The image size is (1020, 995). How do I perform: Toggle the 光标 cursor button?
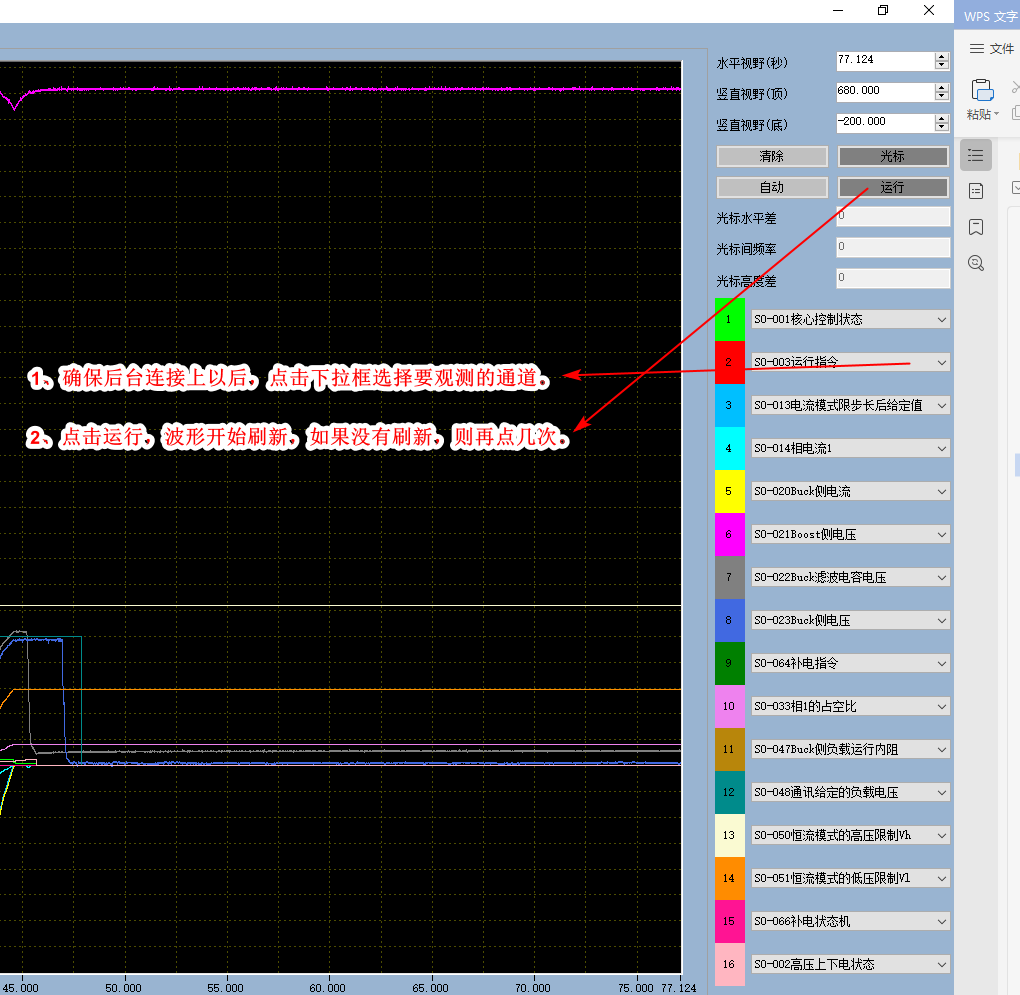pos(892,156)
